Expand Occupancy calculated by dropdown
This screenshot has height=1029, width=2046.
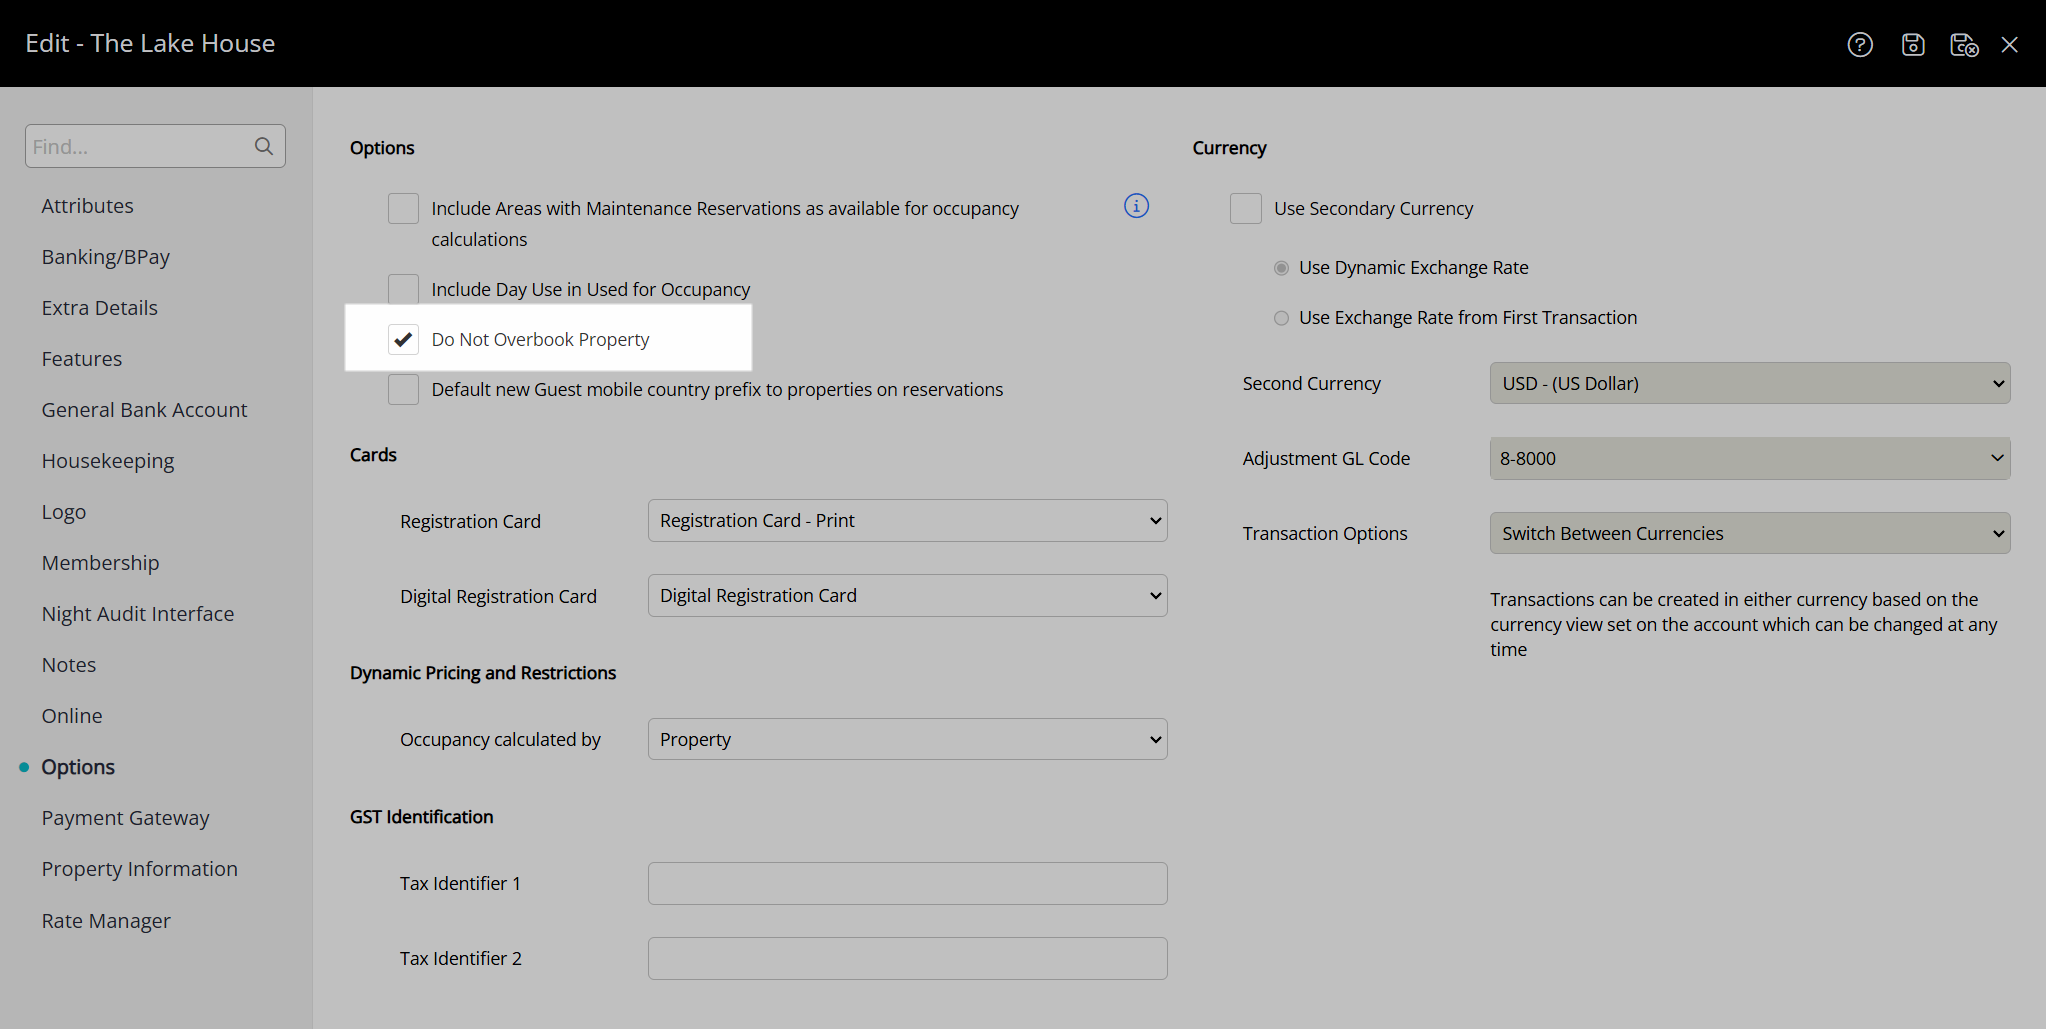click(x=907, y=739)
